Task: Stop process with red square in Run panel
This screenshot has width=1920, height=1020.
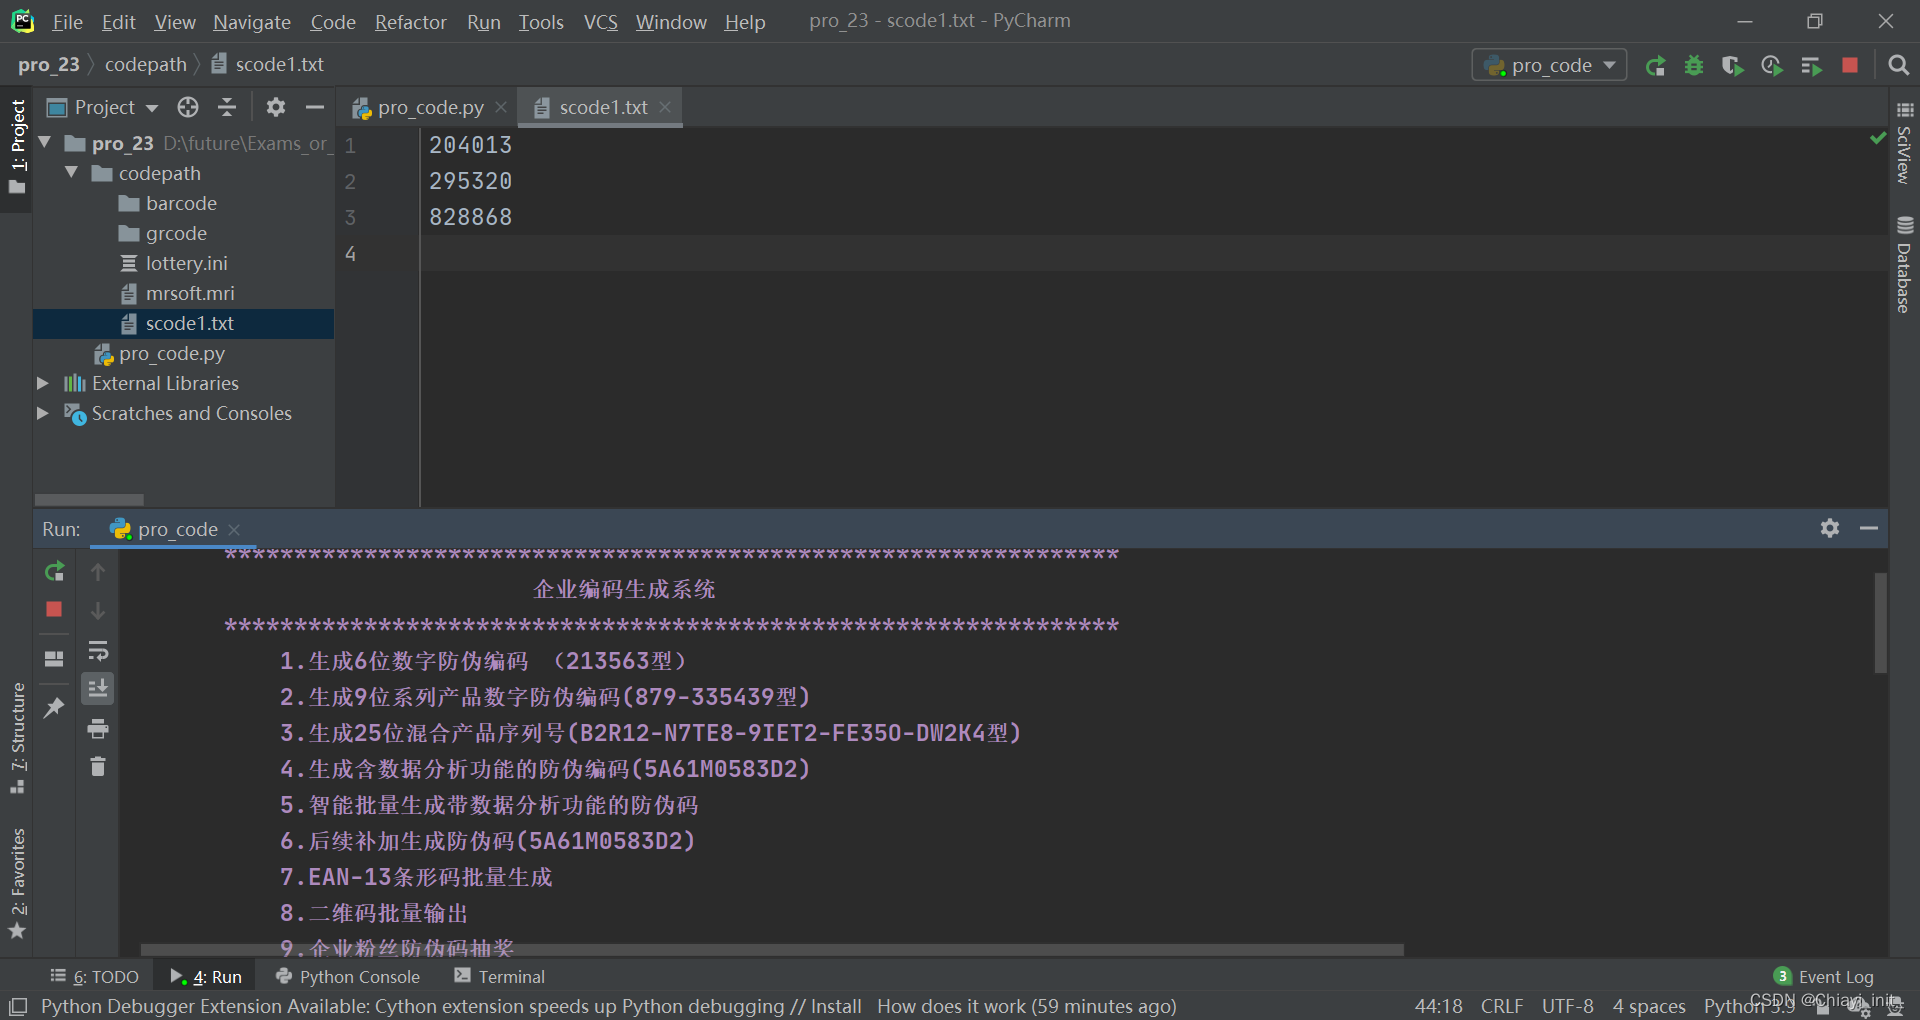Action: pyautogui.click(x=54, y=609)
